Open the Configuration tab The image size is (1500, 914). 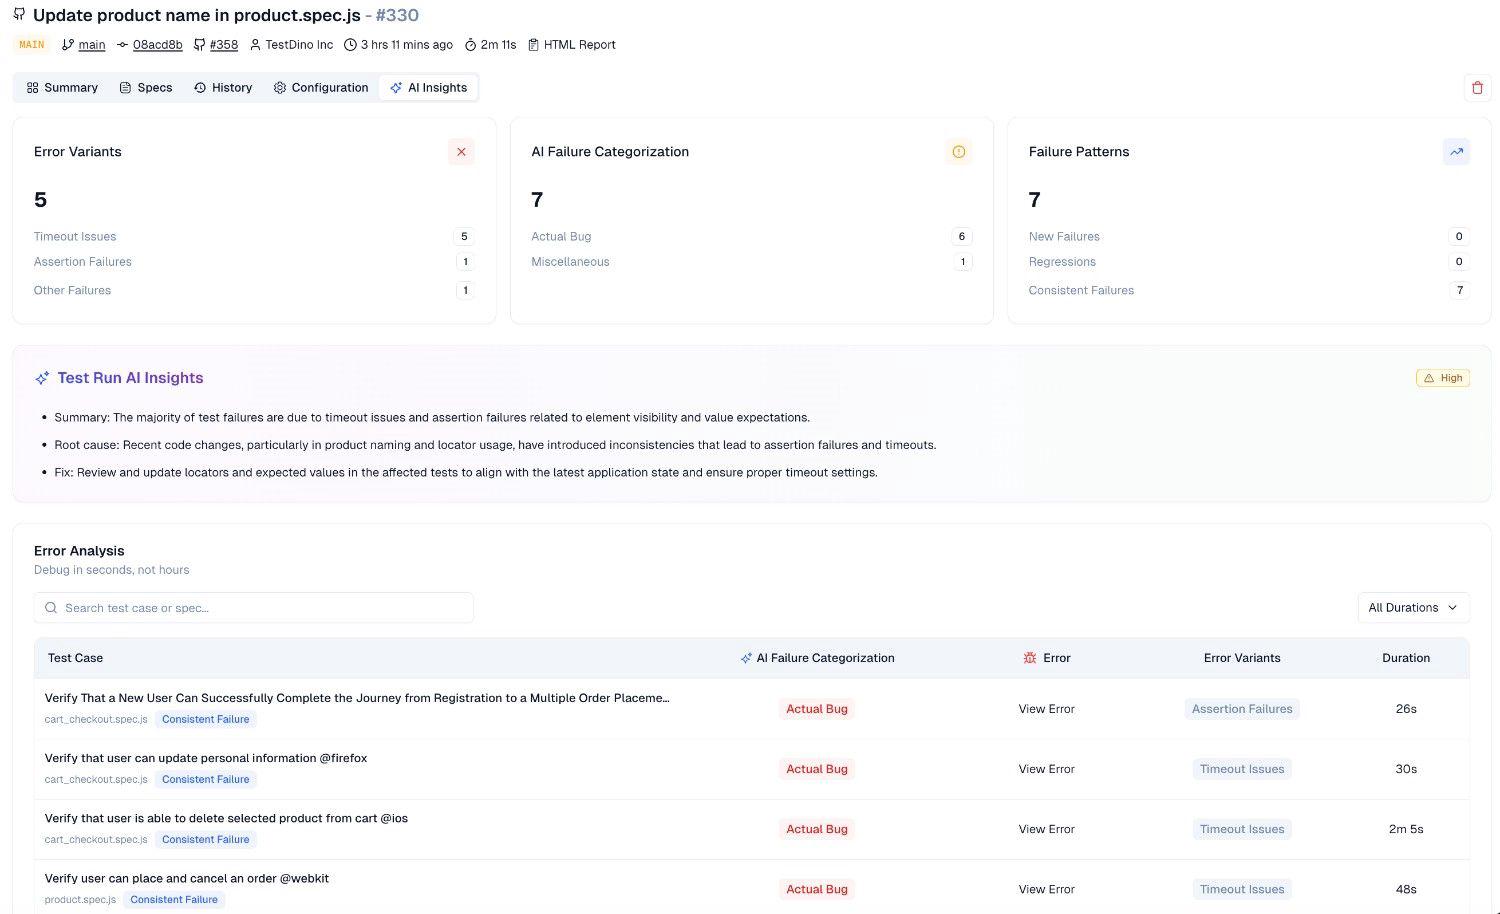(321, 88)
